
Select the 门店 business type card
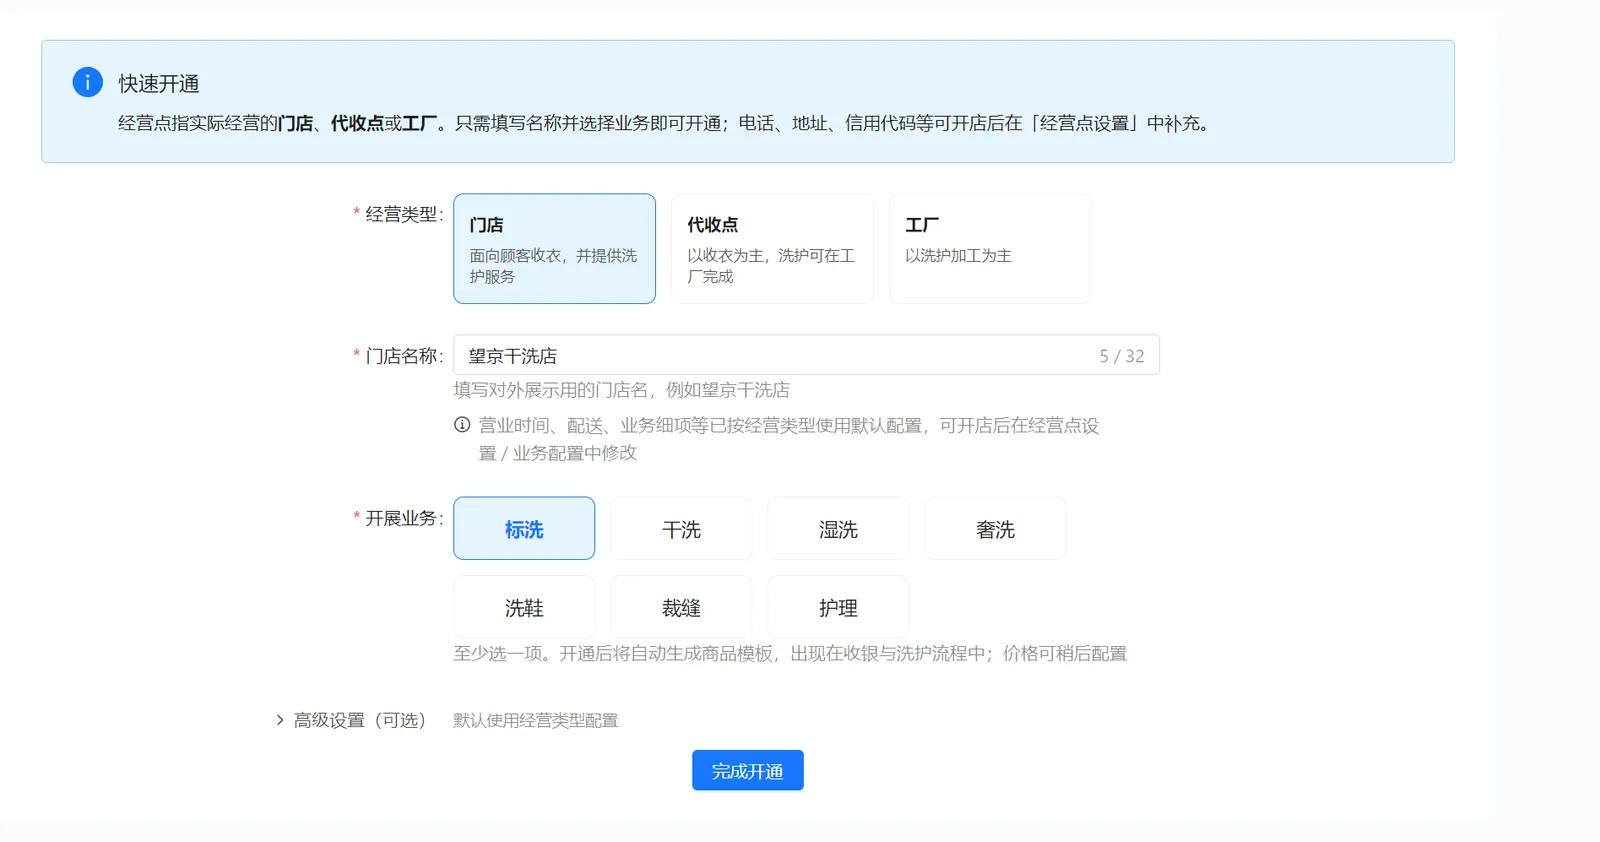[x=554, y=248]
